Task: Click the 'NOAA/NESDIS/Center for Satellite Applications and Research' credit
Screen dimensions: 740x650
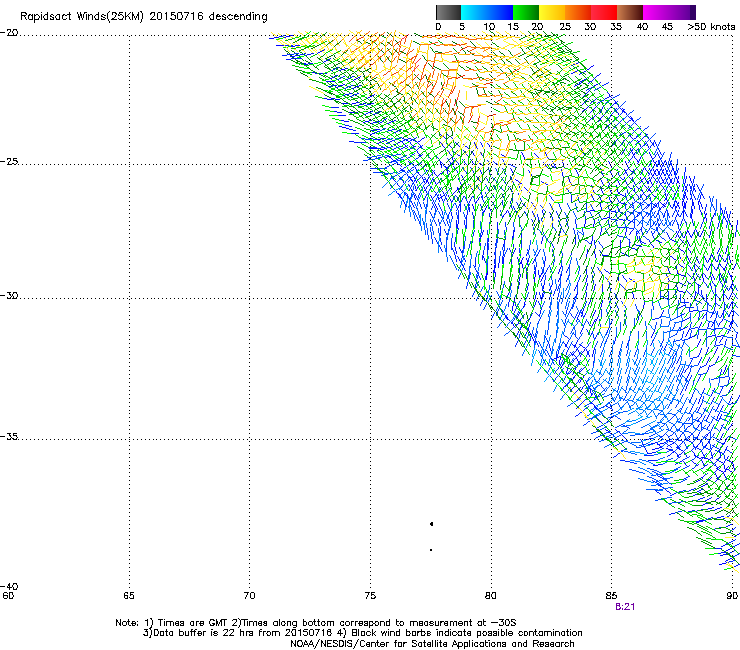Action: pos(432,644)
